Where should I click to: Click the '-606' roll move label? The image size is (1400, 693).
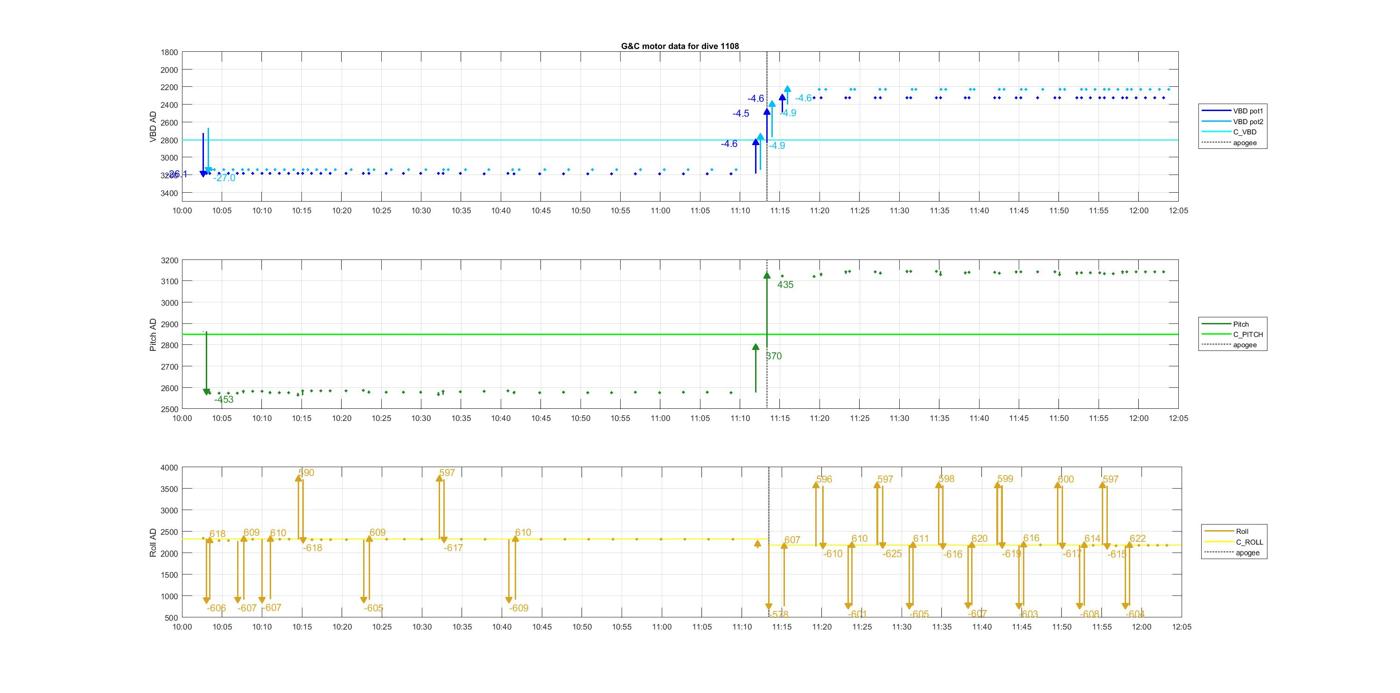[x=217, y=608]
